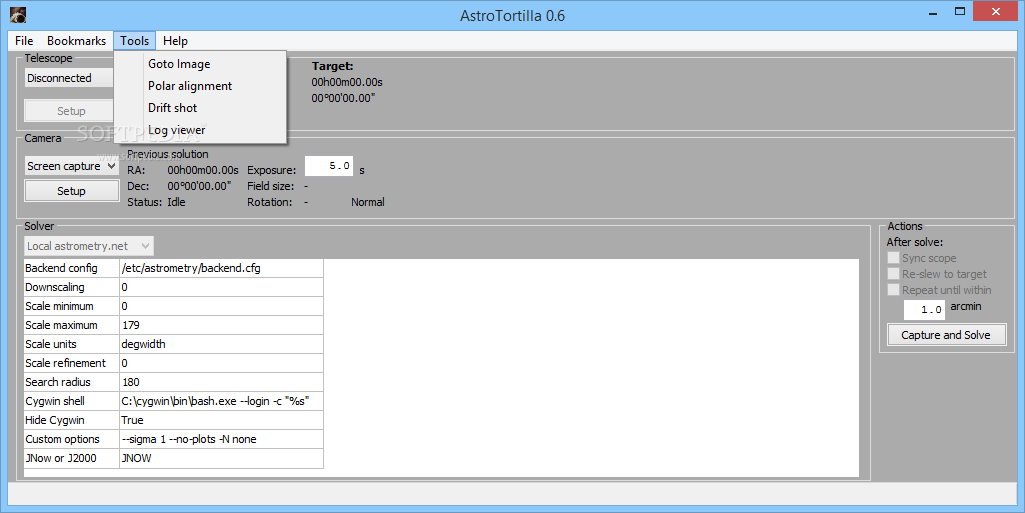Click the Search radius label cell
This screenshot has width=1025, height=513.
(x=71, y=382)
